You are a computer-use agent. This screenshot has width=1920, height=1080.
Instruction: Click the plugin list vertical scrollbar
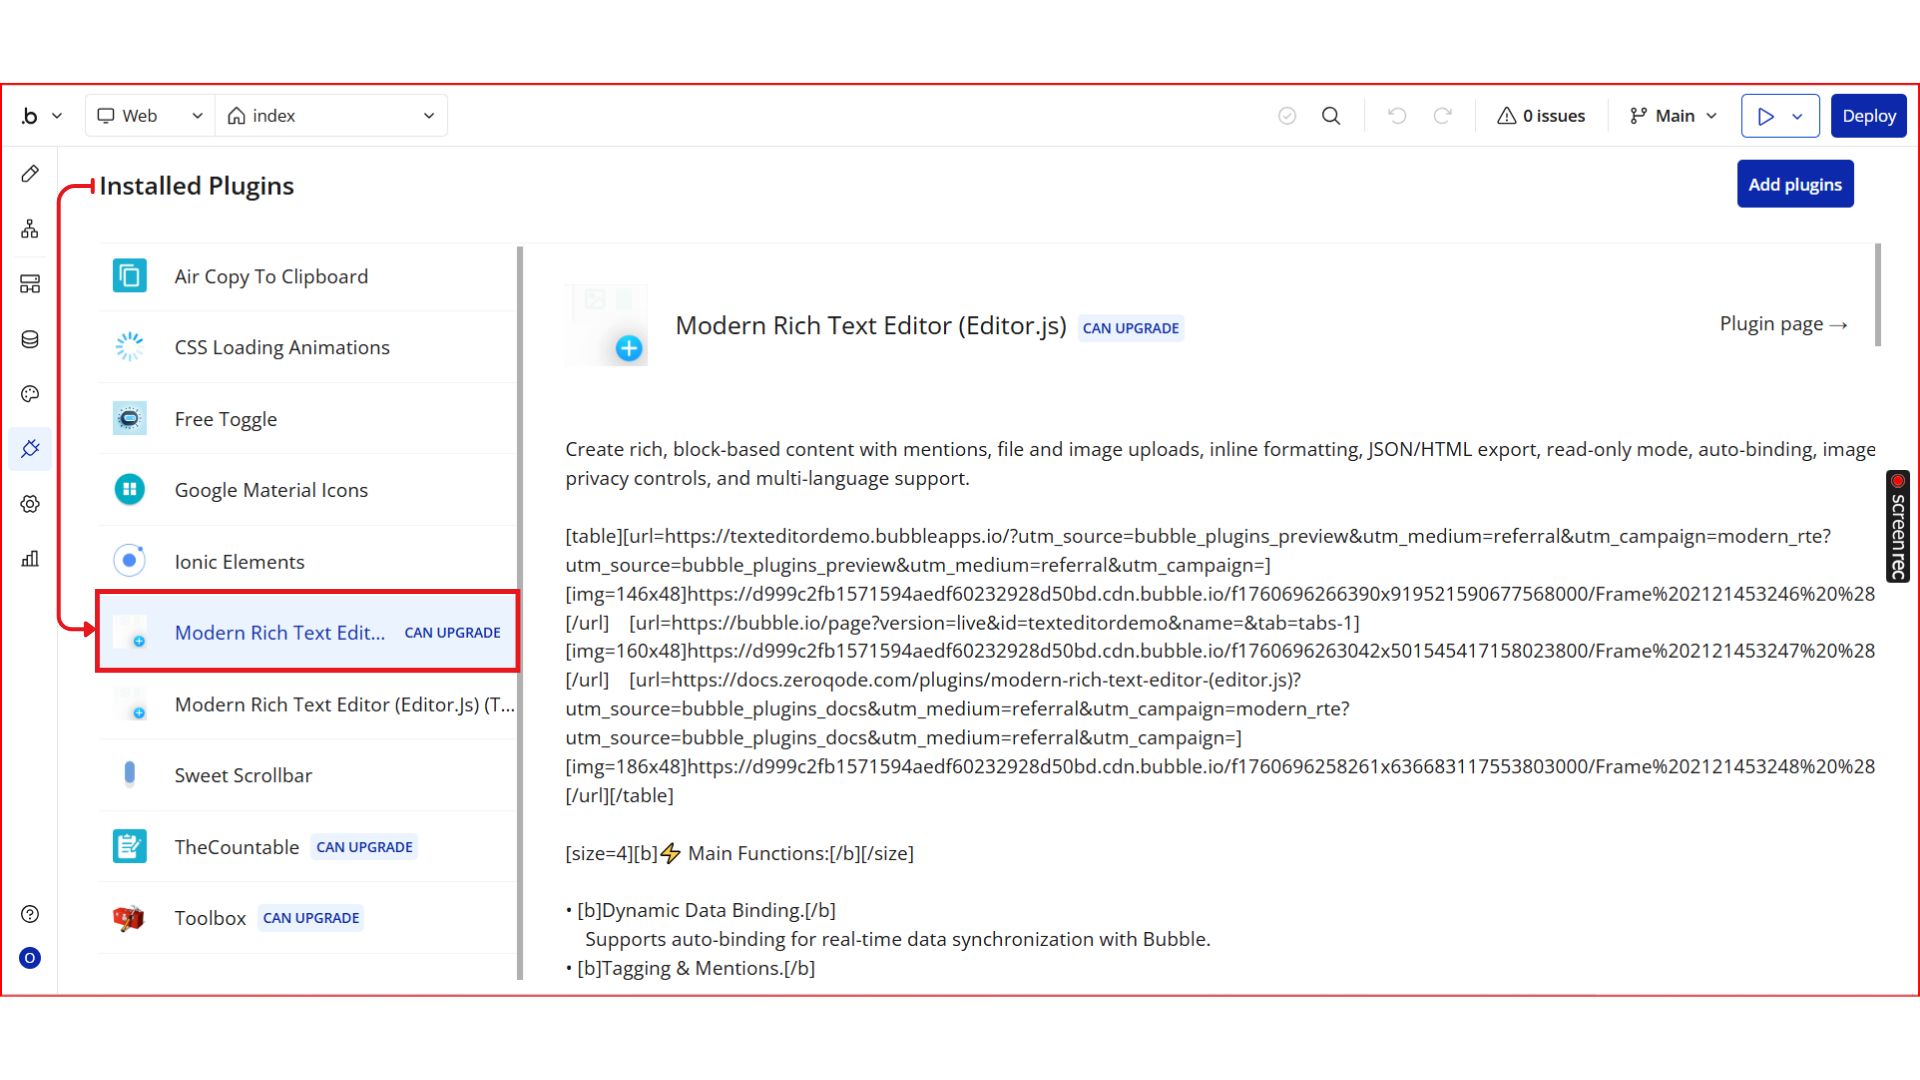[x=520, y=612]
